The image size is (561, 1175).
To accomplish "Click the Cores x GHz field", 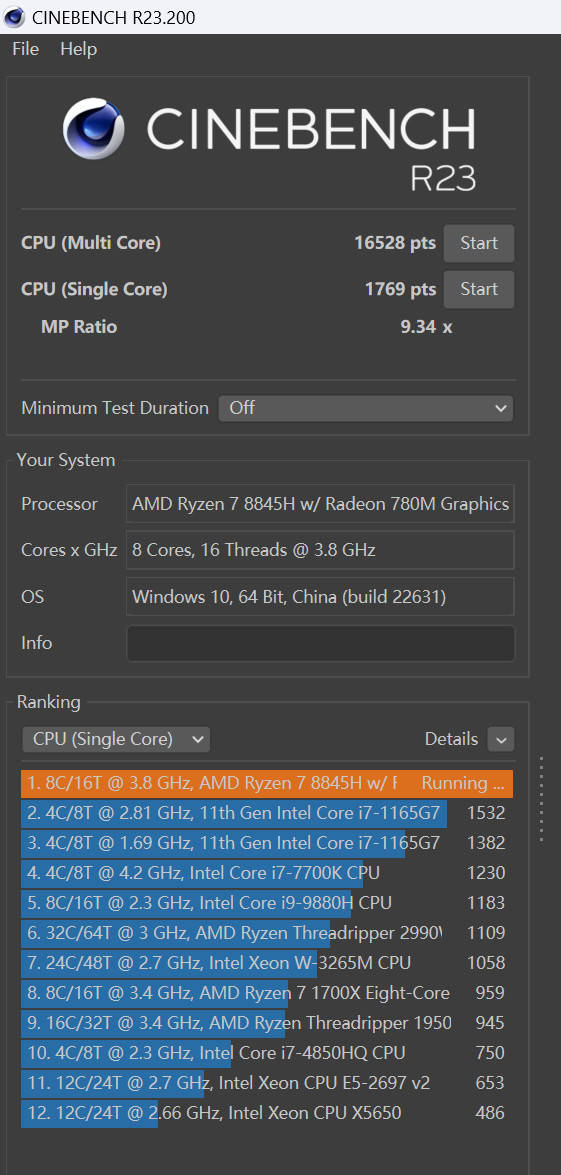I will (x=321, y=551).
